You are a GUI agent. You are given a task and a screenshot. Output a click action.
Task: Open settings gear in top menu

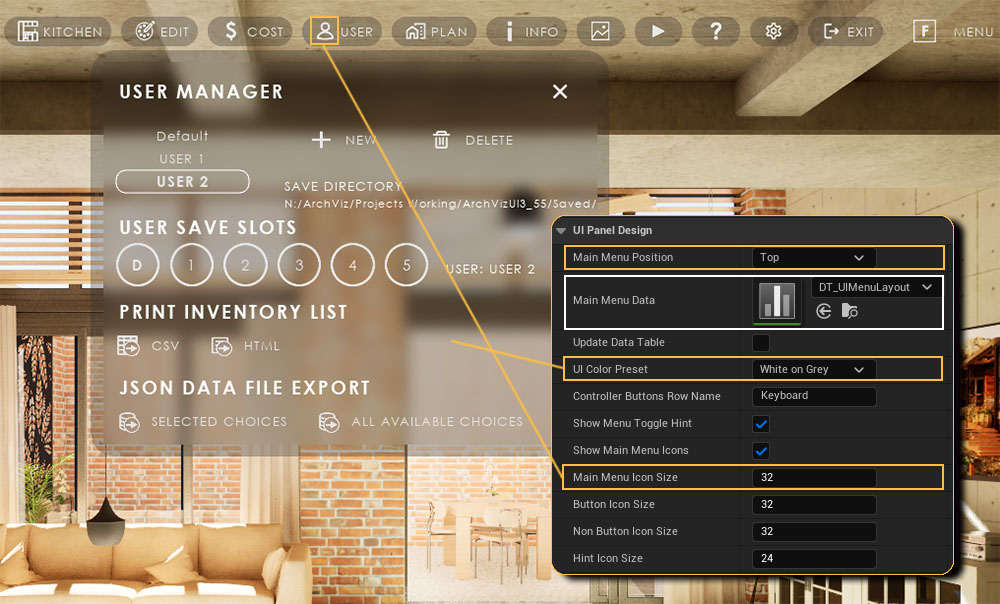coord(773,31)
